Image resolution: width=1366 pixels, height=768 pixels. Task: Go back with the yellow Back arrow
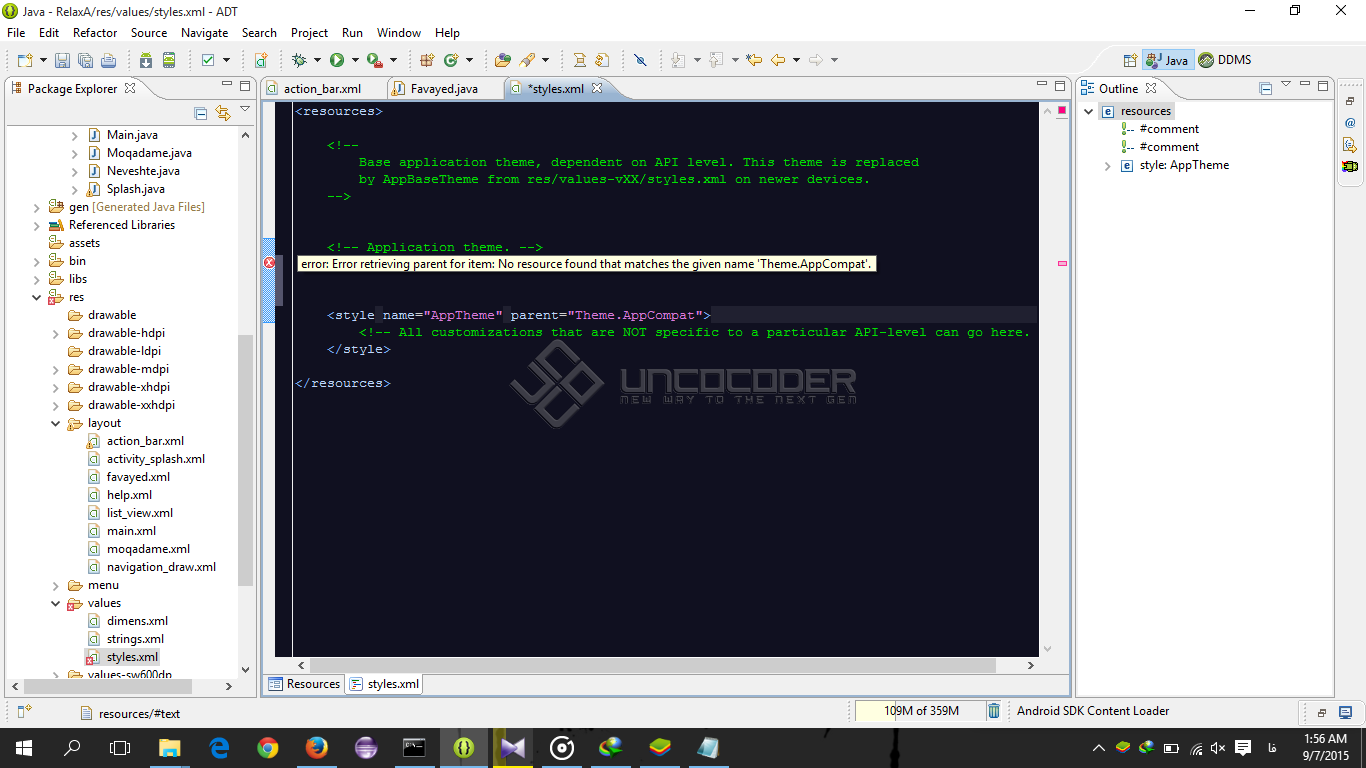tap(778, 60)
